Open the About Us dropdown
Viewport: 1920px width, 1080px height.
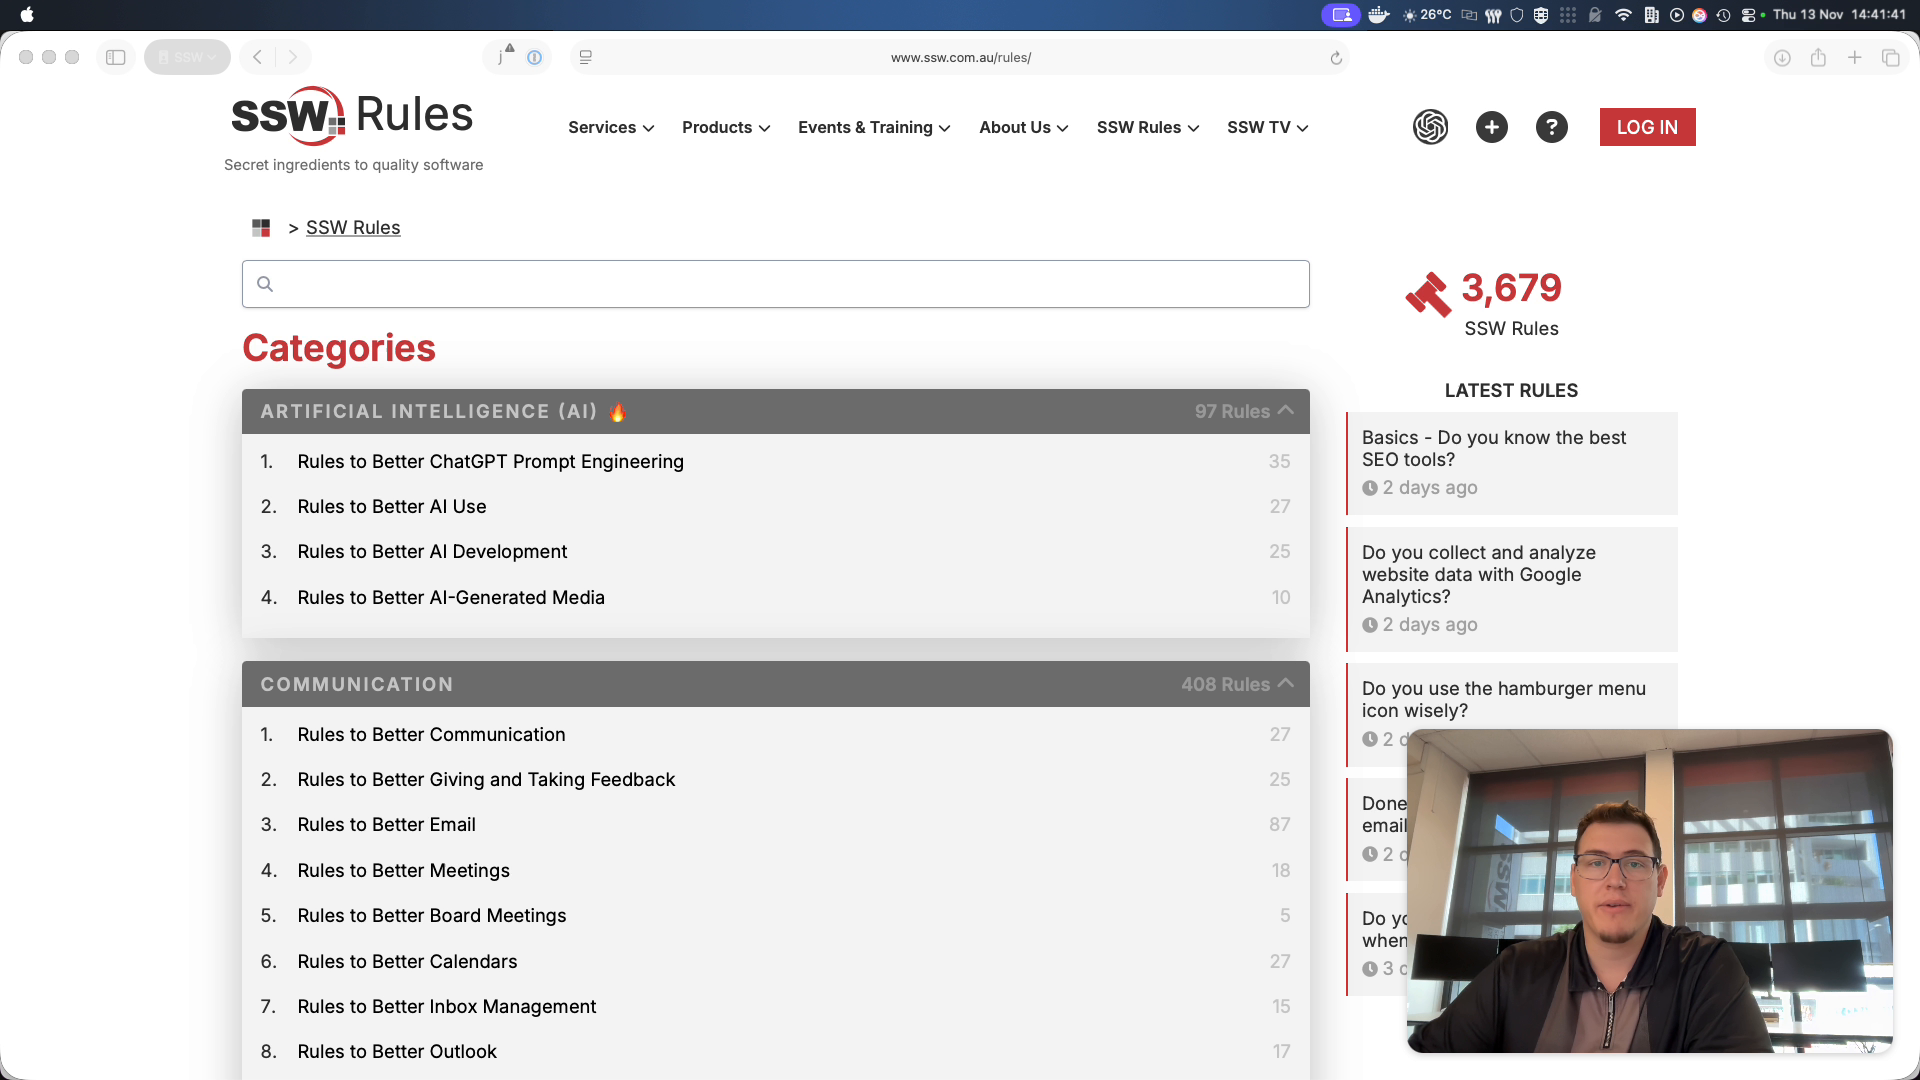(x=1024, y=128)
